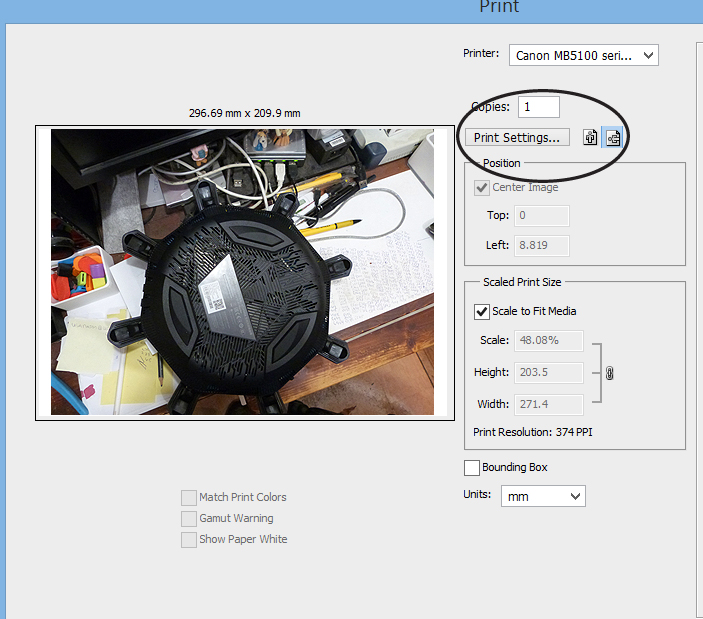Select landscape paper orientation icon
The image size is (703, 619).
tap(612, 138)
